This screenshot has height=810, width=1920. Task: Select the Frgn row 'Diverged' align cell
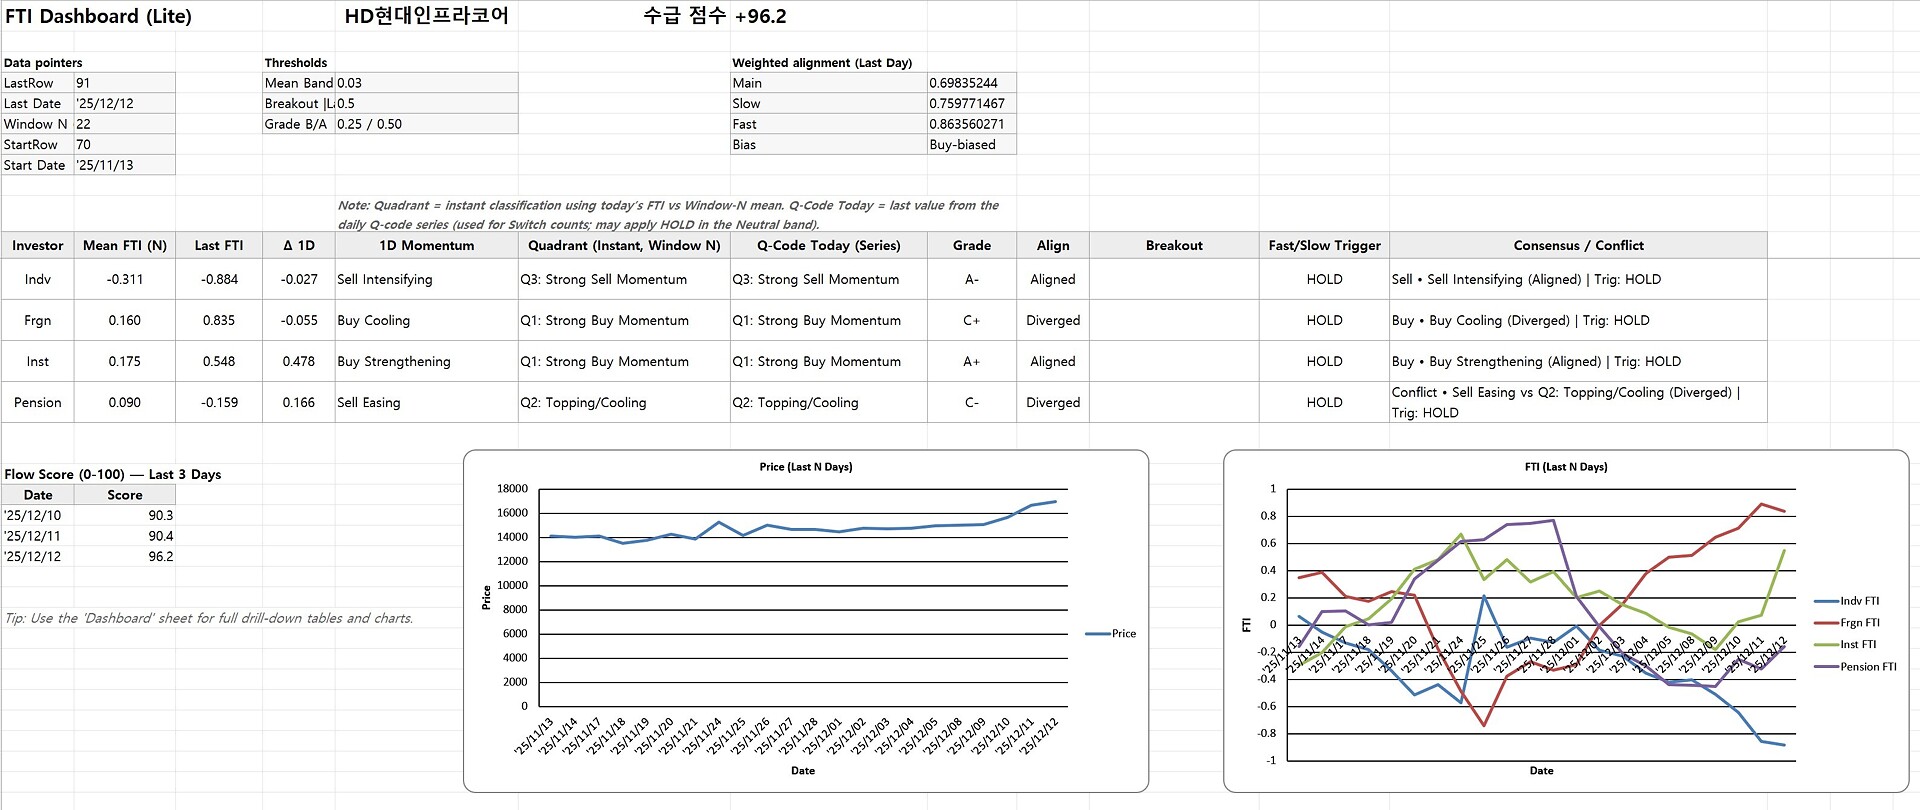1053,321
